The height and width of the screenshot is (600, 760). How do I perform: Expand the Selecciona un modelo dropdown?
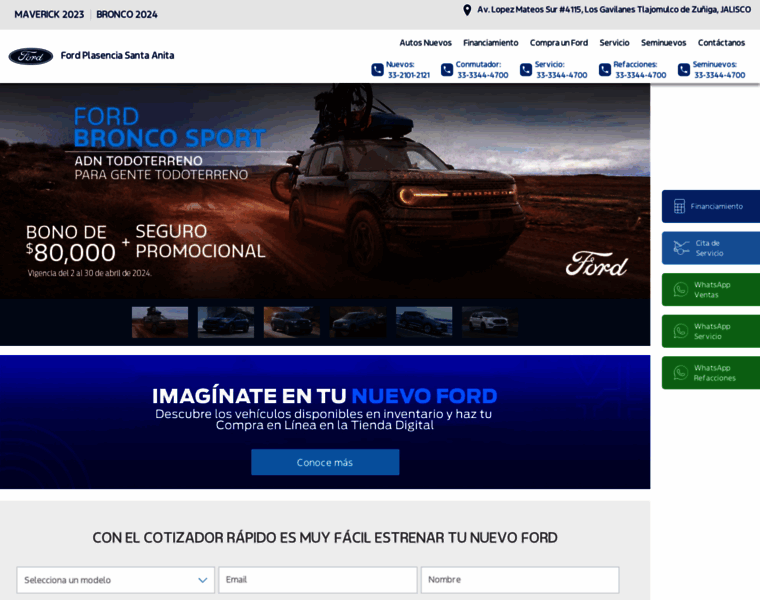click(x=115, y=580)
